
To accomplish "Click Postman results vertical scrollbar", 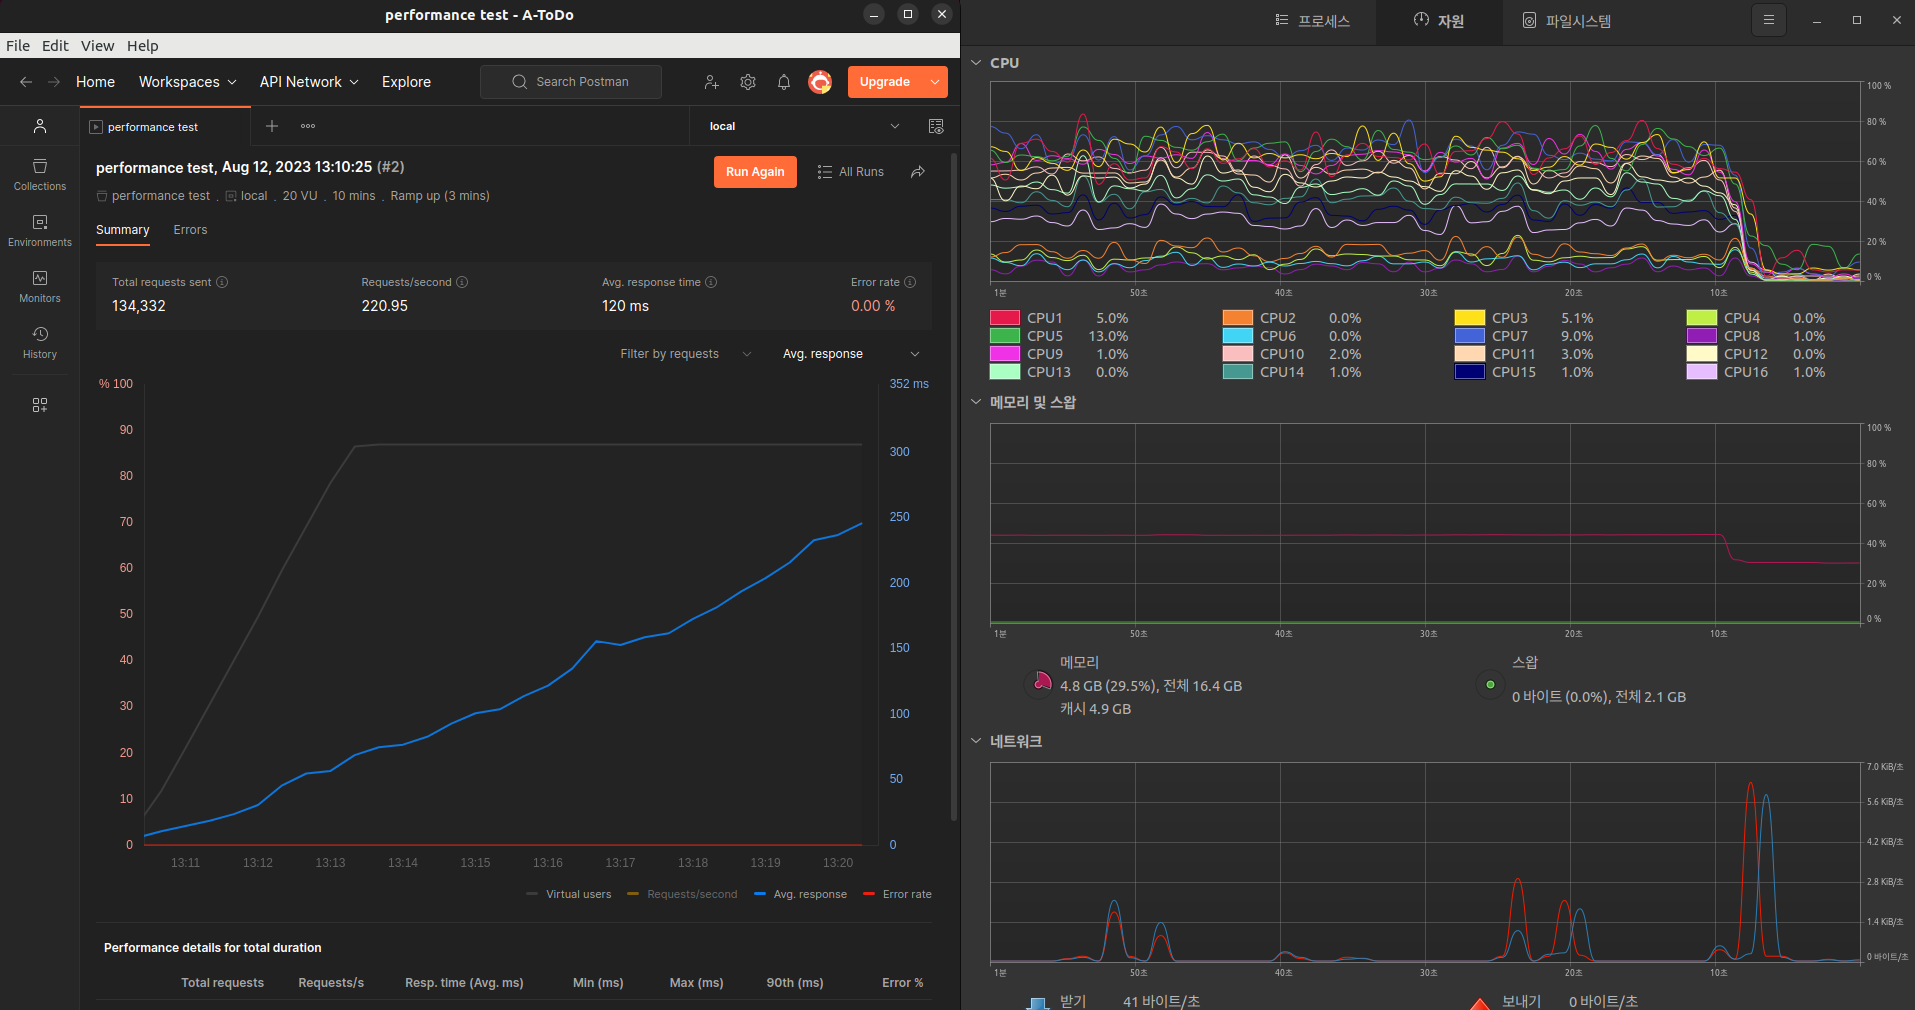I will pyautogui.click(x=954, y=486).
